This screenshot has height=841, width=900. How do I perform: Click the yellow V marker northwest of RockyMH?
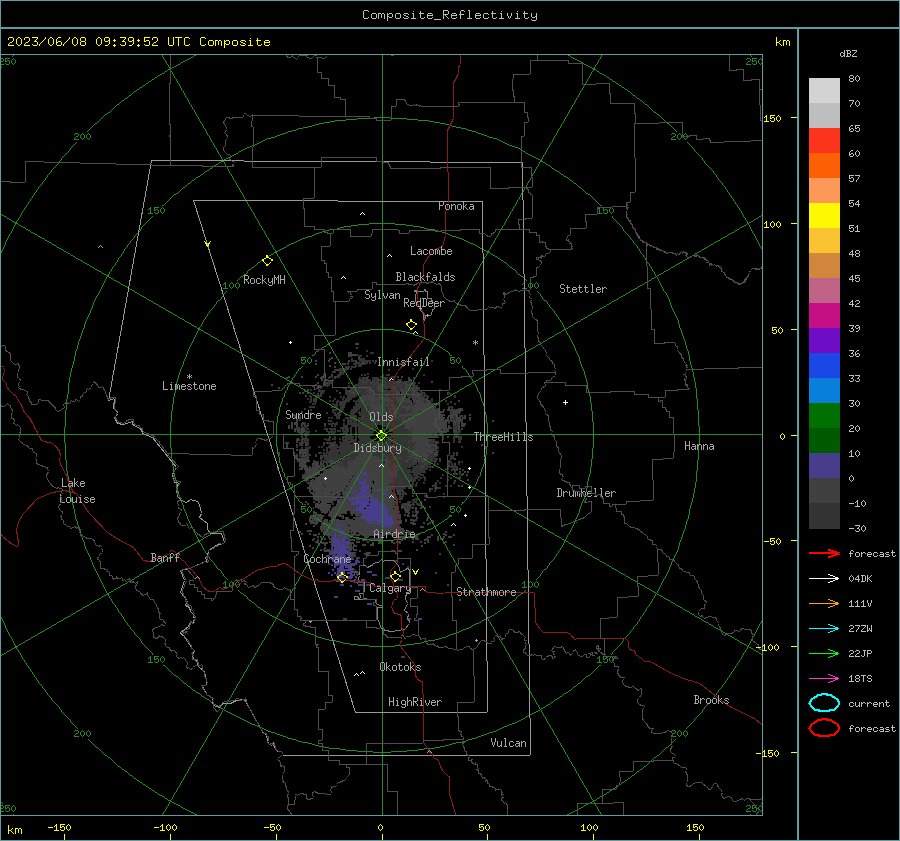coord(208,244)
